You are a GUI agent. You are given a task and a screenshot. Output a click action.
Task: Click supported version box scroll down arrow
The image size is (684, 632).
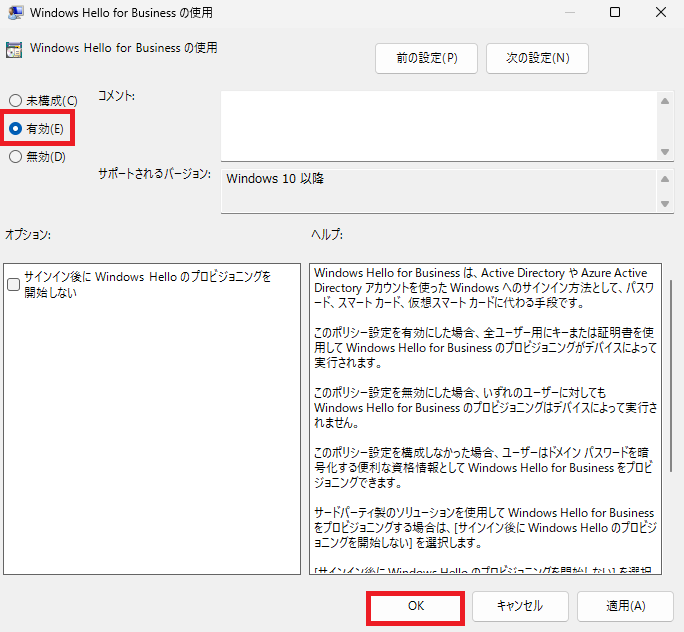click(x=665, y=204)
